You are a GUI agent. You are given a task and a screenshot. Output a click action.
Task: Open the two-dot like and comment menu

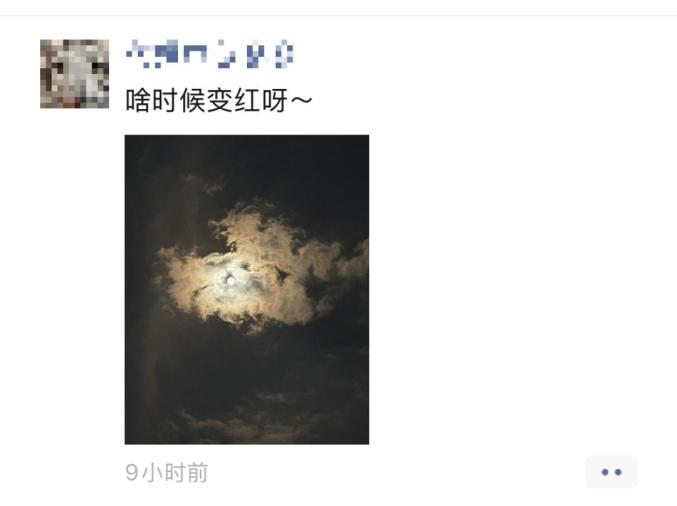tap(611, 471)
